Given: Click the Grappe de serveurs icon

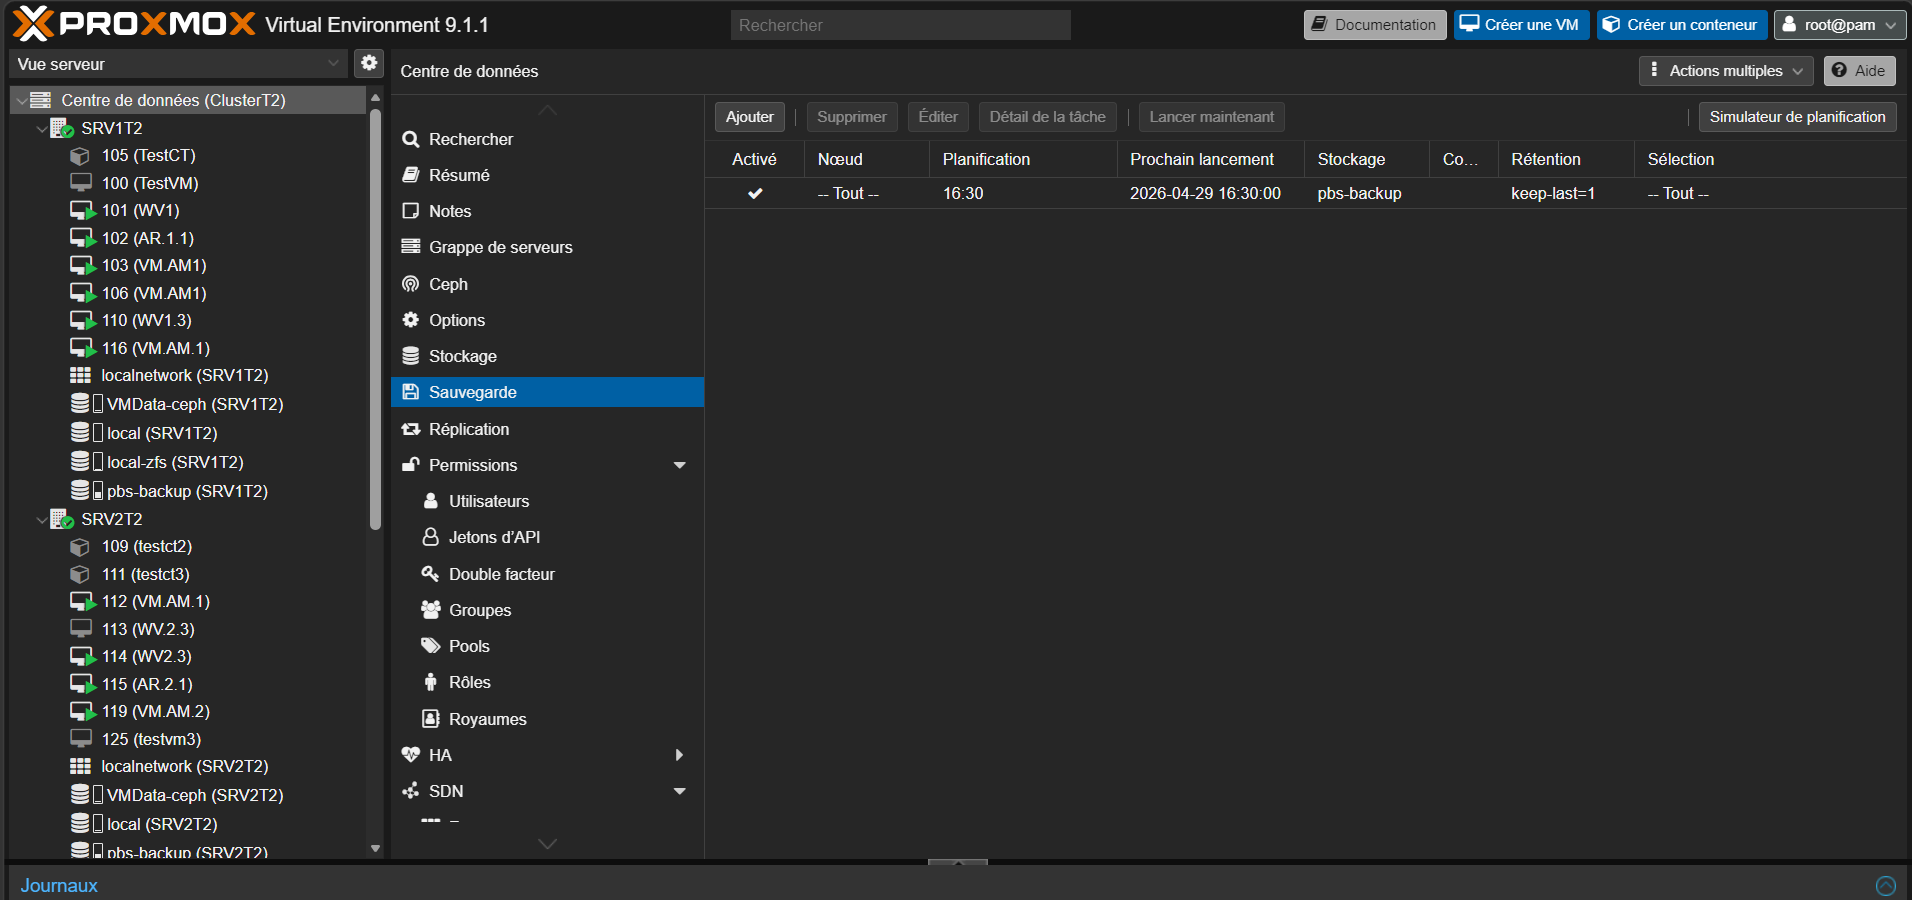Looking at the screenshot, I should 410,247.
